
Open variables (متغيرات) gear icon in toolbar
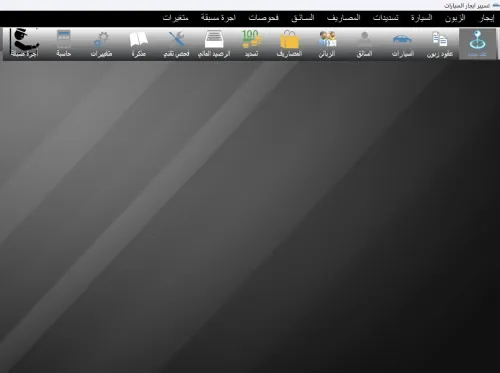[101, 44]
